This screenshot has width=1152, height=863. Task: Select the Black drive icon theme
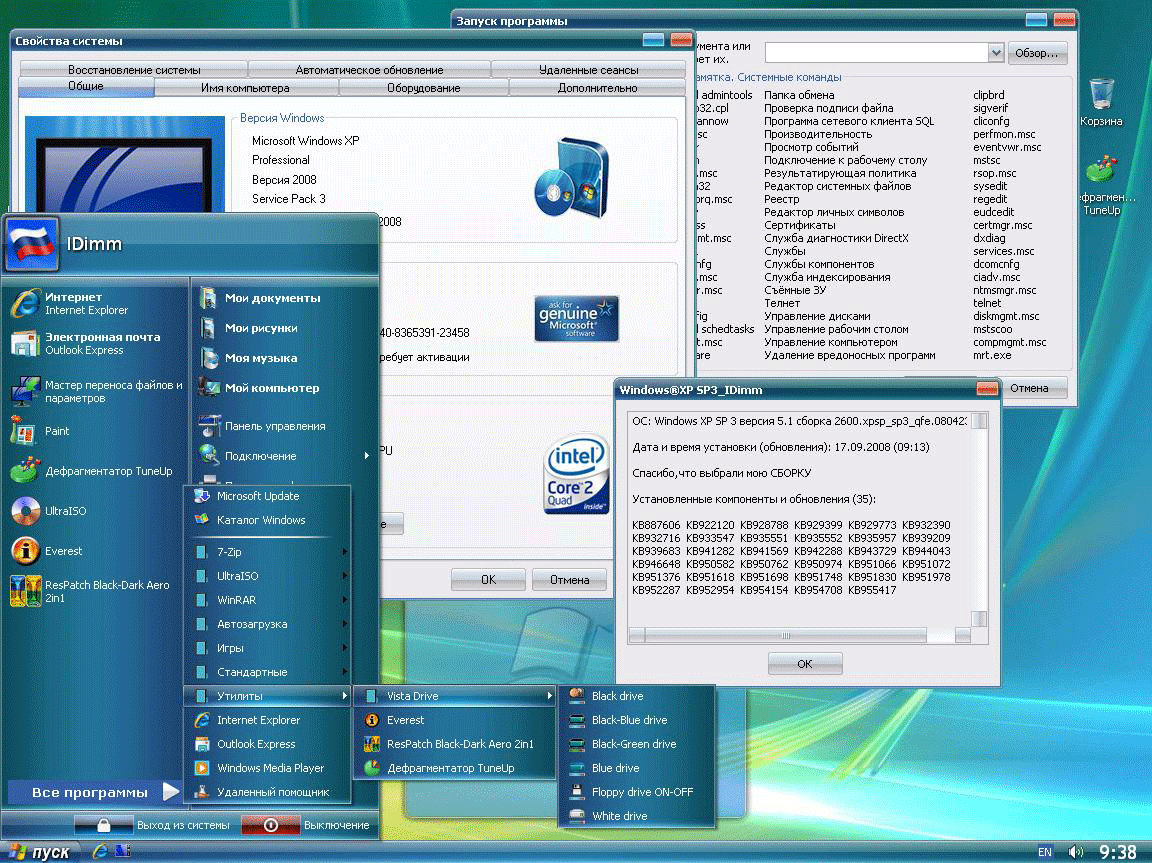click(x=637, y=696)
